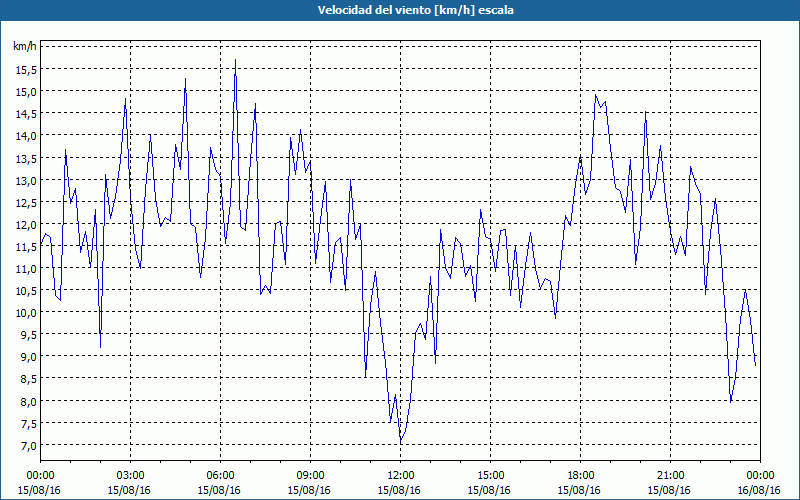This screenshot has width=800, height=500.
Task: Click the "8,0" y-axis label
Action: tap(28, 402)
